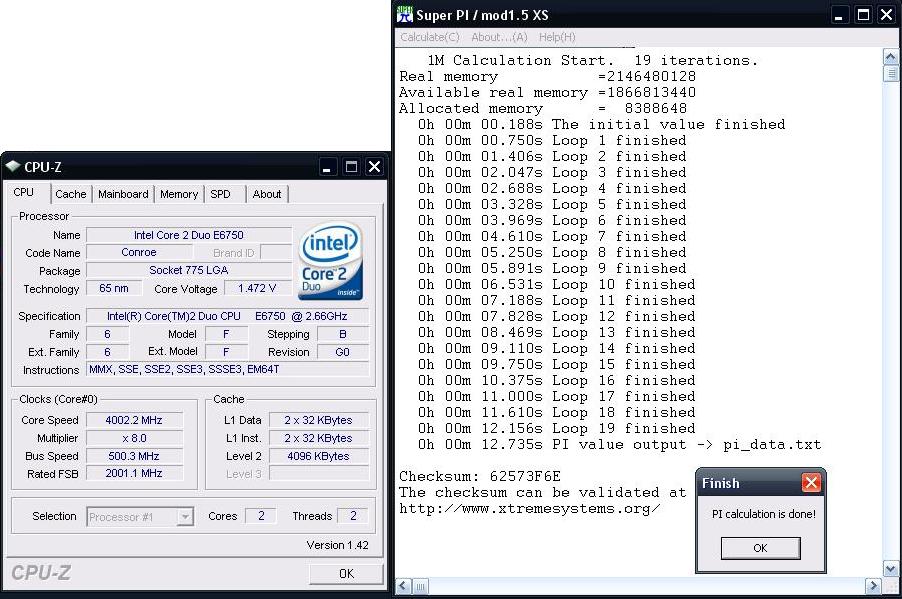902x599 pixels.
Task: Click Super PI vertical scrollbar down arrow
Action: 890,569
